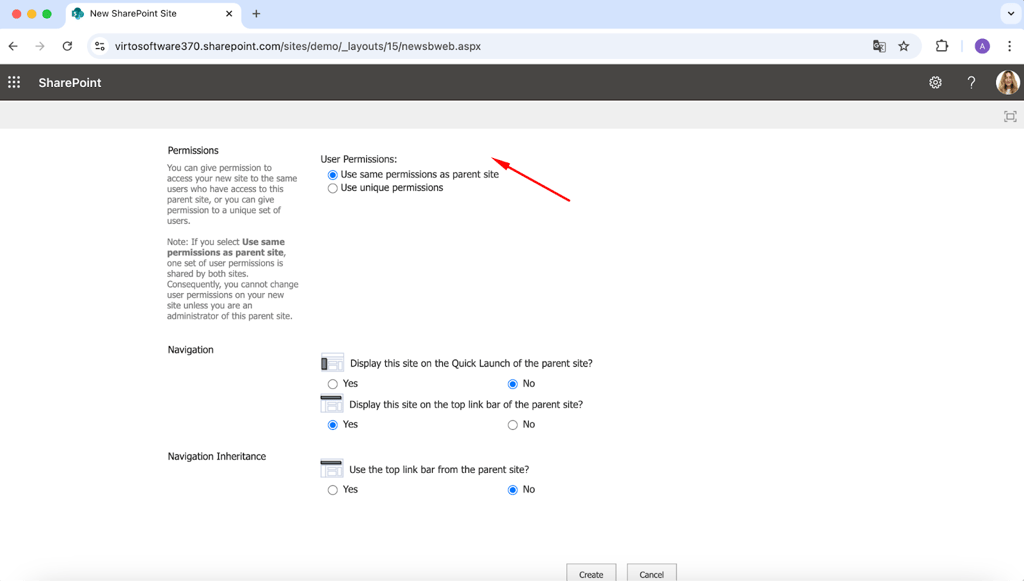Click the Cancel button

[x=651, y=573]
